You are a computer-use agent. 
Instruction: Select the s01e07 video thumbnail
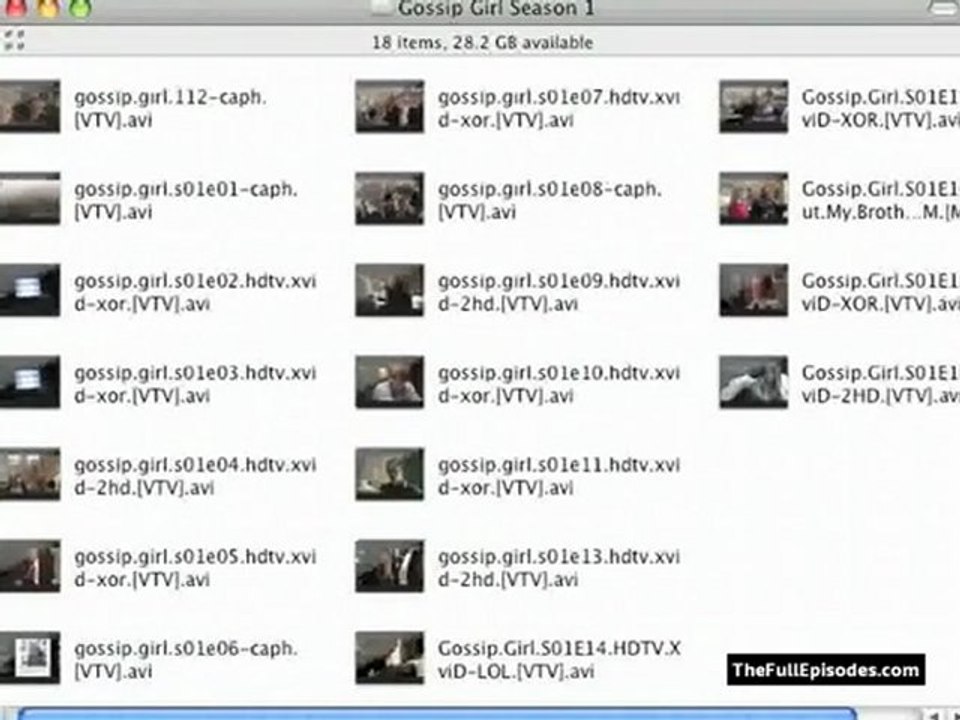pyautogui.click(x=389, y=106)
